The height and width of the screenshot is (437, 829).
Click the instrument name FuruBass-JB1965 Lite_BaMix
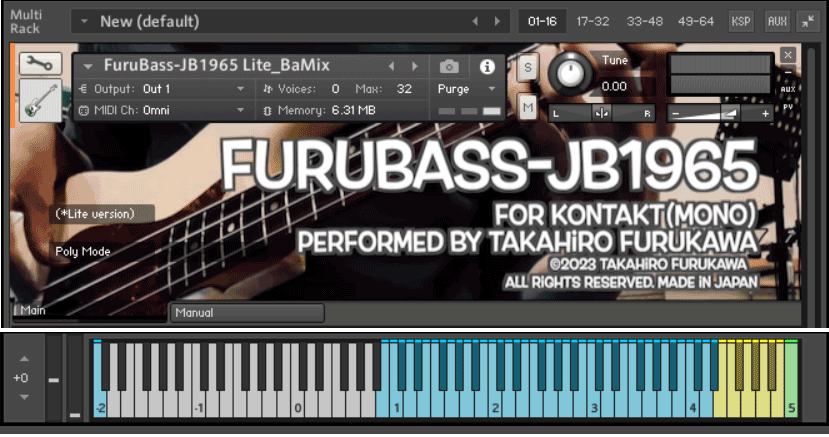click(x=217, y=66)
